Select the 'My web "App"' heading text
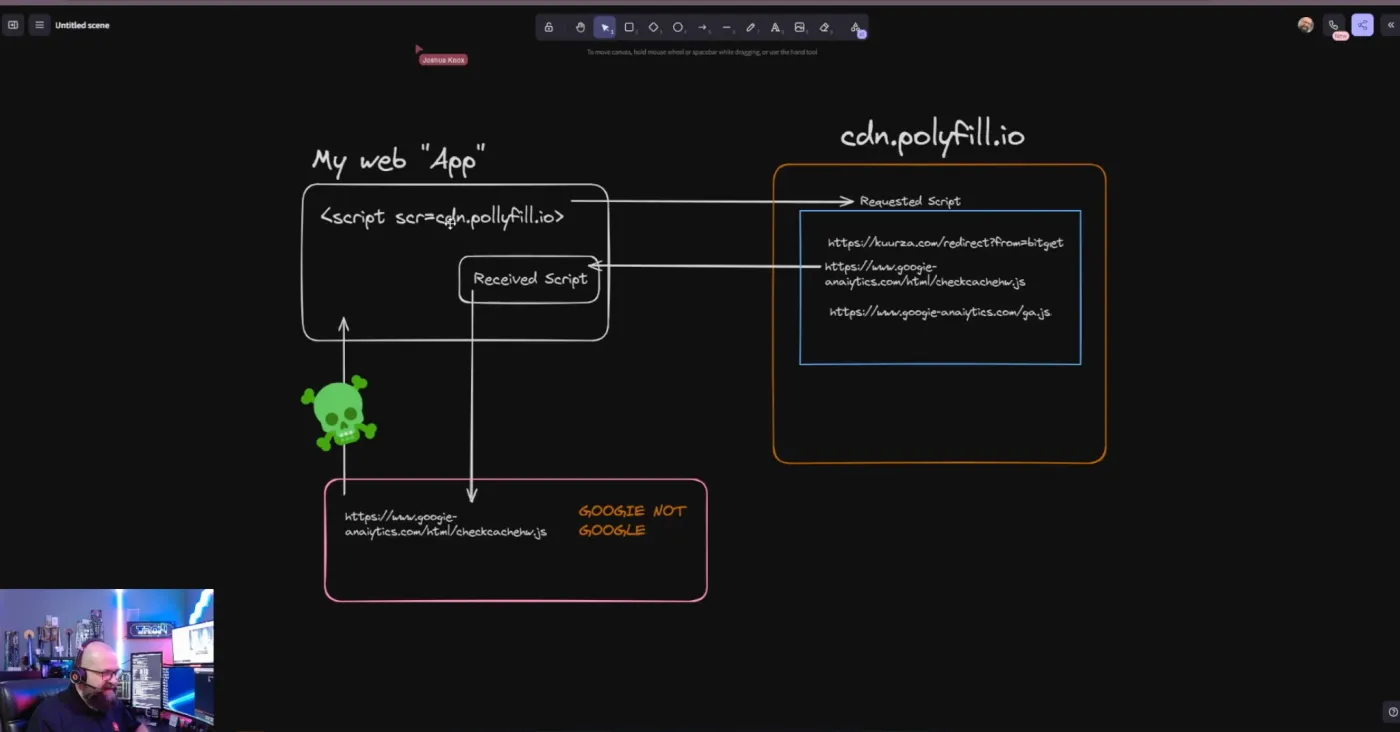Screen dimensions: 1400x732 pos(399,160)
